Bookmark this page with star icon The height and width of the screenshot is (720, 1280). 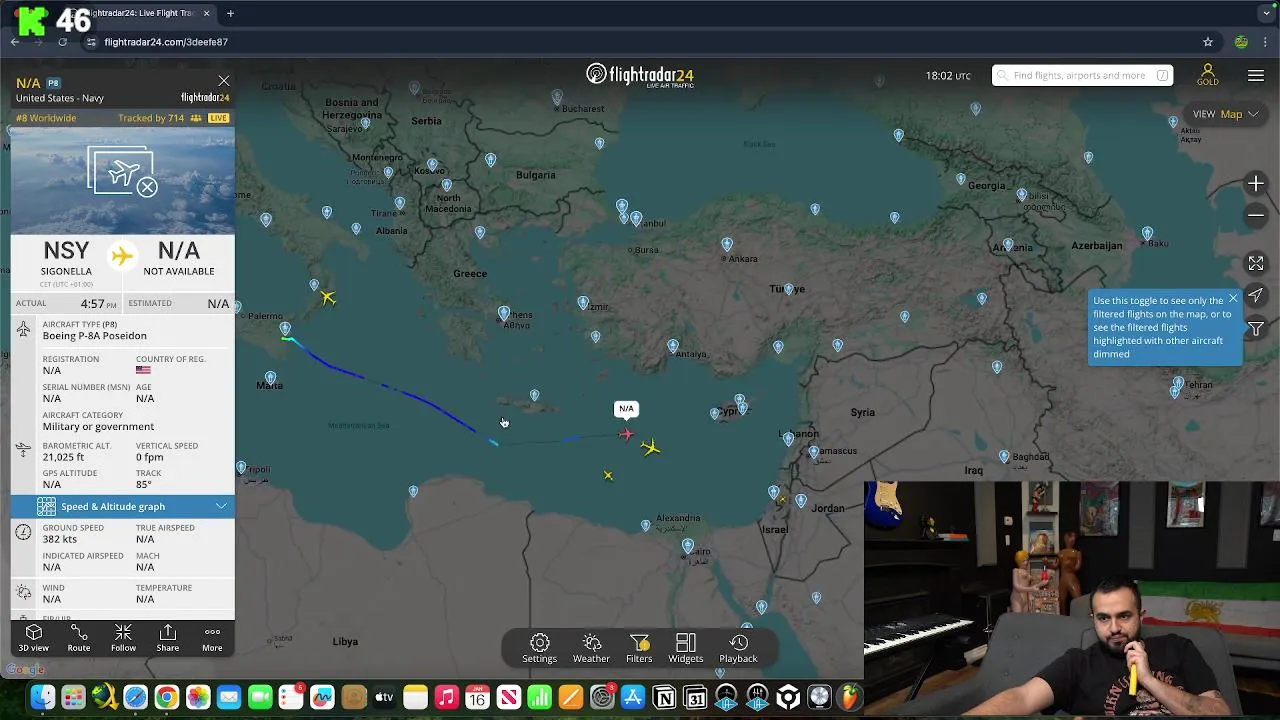pos(1208,42)
